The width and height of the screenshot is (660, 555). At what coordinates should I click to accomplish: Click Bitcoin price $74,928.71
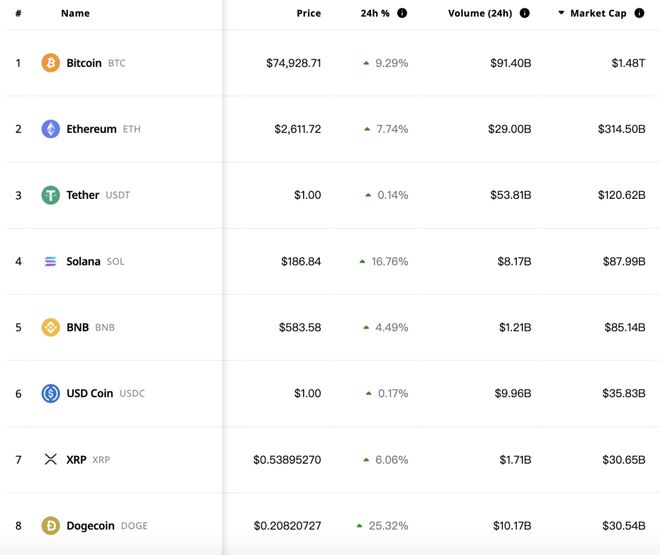tap(293, 63)
